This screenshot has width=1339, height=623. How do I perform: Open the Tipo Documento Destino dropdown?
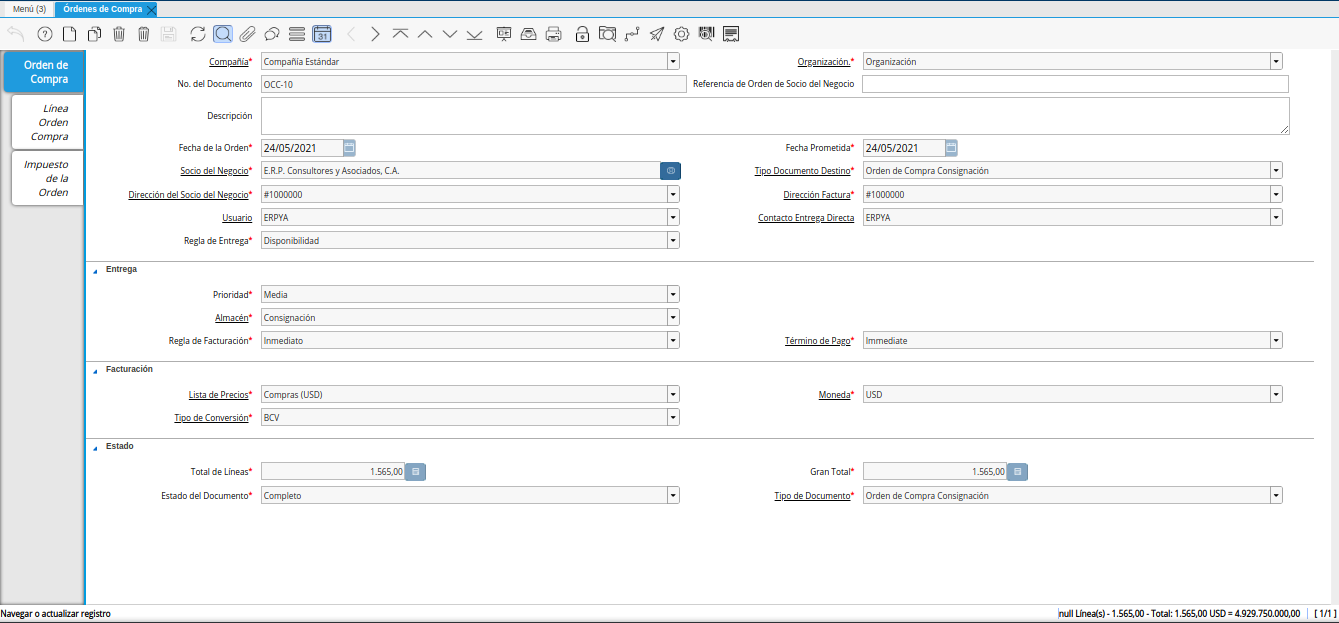(x=1276, y=171)
